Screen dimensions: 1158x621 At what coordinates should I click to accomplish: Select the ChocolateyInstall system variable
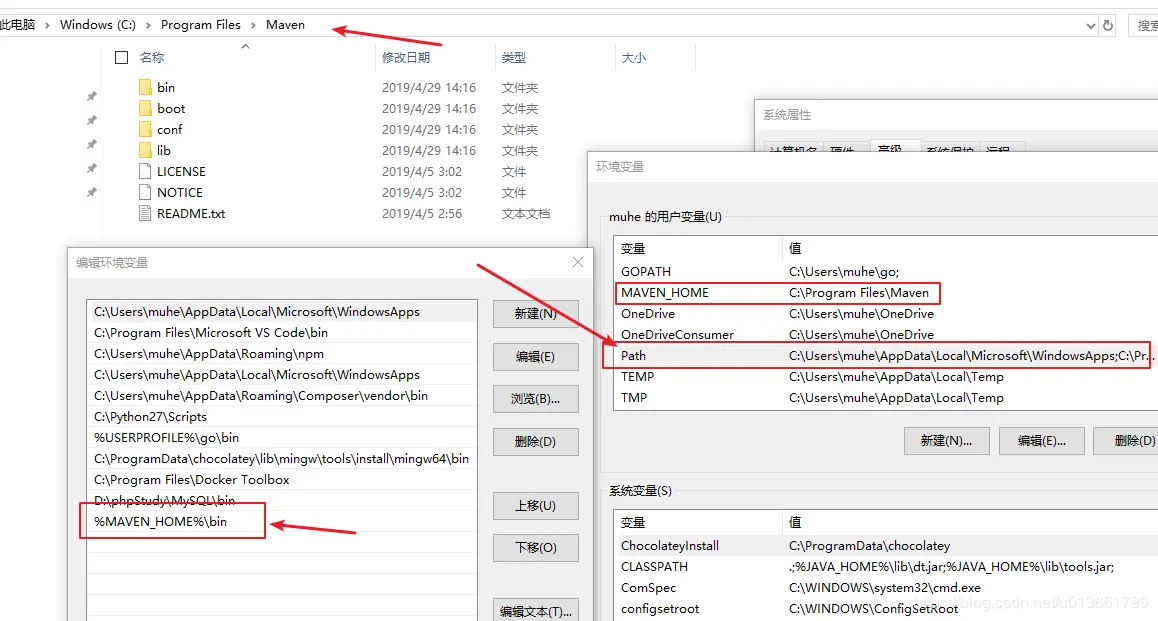(x=885, y=546)
